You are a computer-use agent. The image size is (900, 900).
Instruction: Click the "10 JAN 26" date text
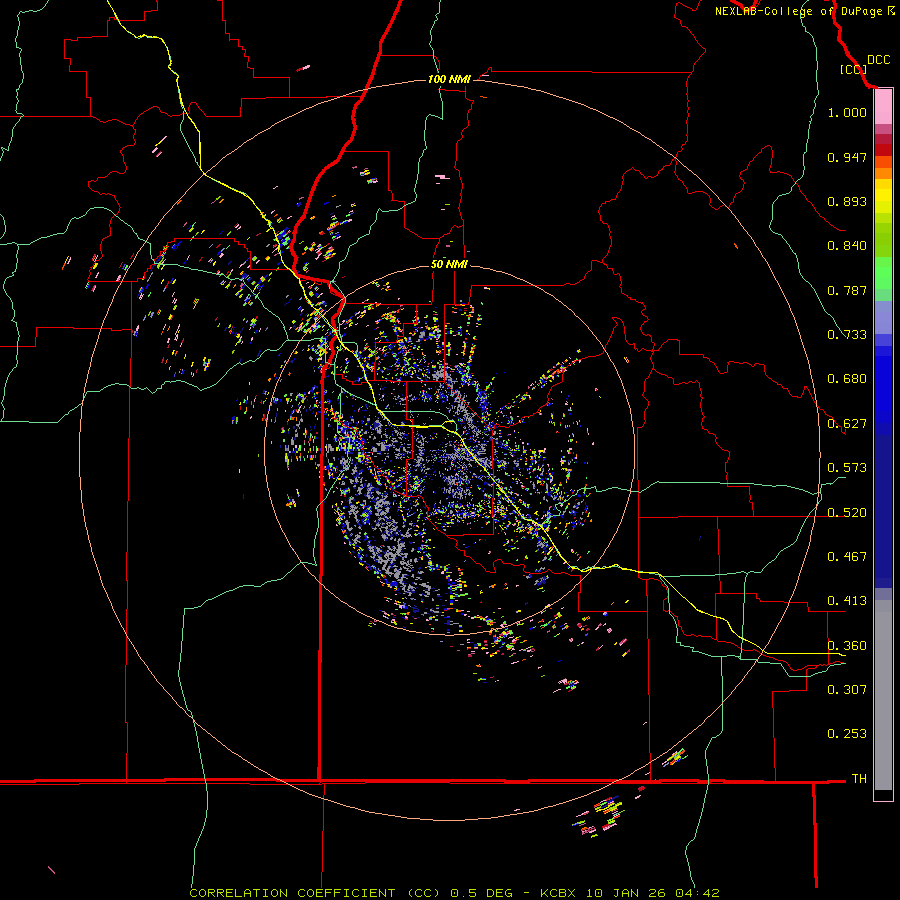click(x=627, y=893)
